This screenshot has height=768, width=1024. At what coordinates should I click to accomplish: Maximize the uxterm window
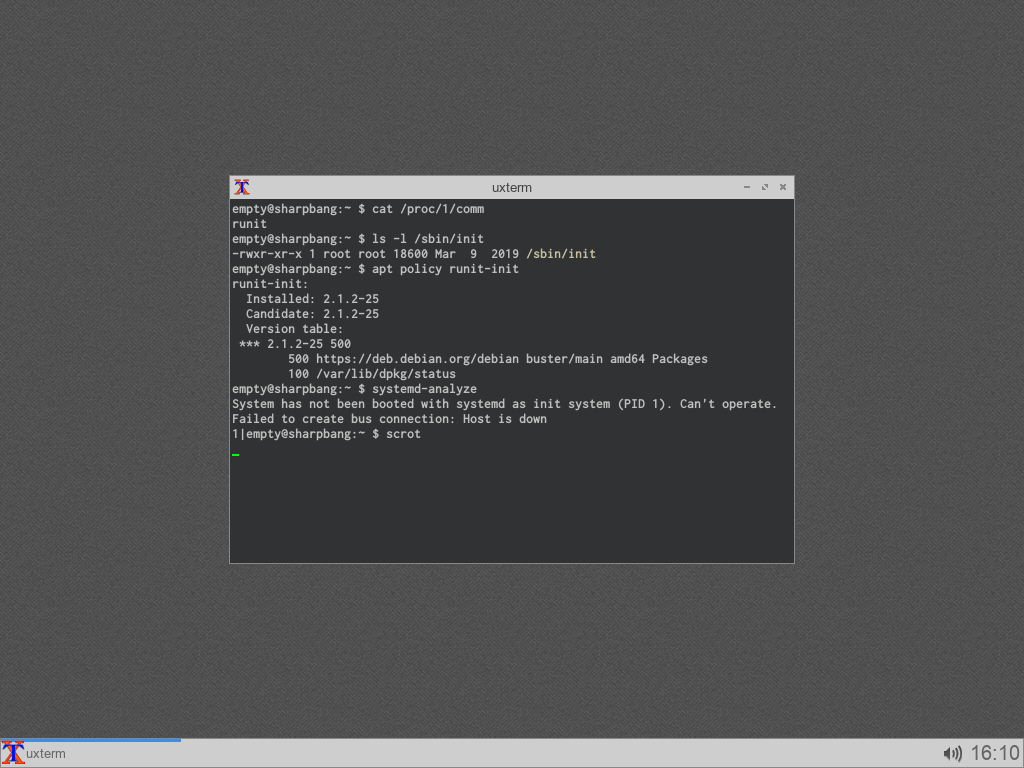(765, 187)
